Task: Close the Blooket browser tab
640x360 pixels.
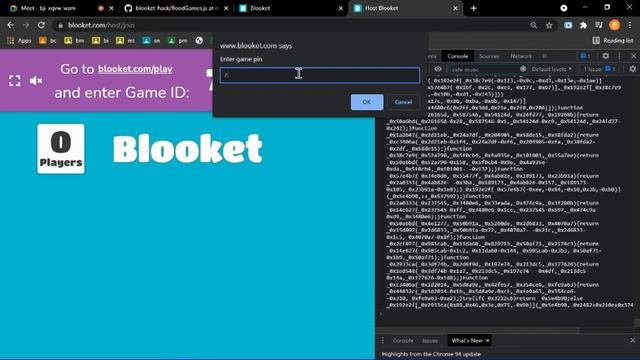Action: (x=341, y=8)
